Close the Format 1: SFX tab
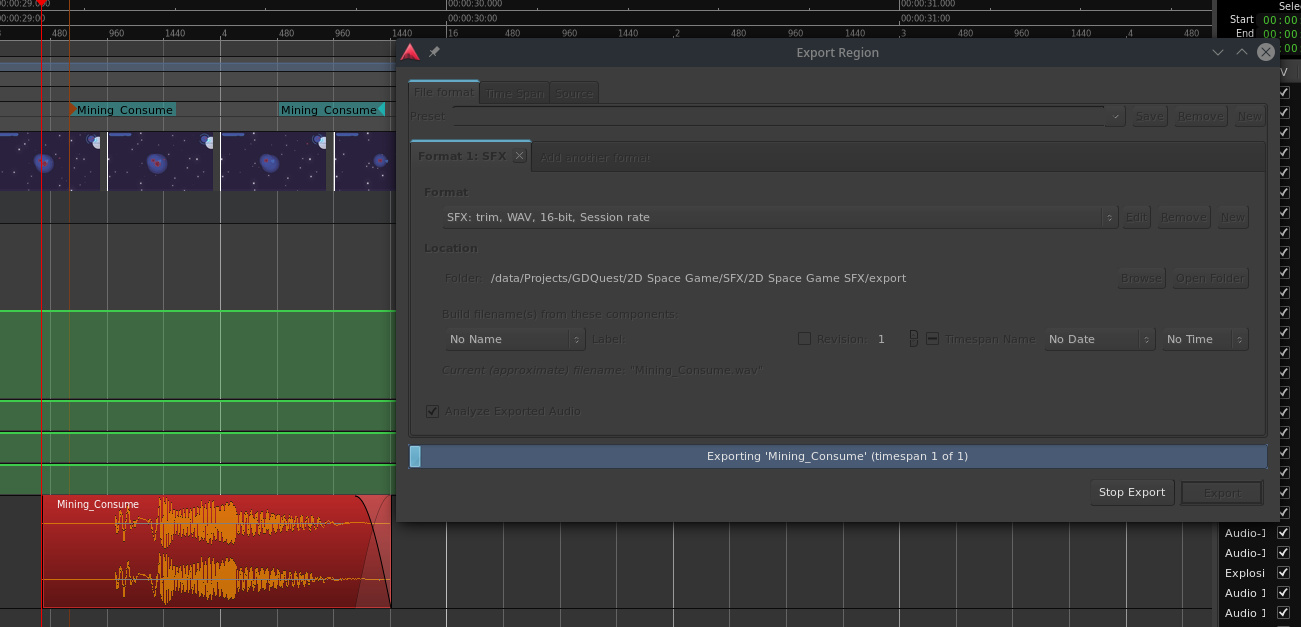The height and width of the screenshot is (627, 1301). [519, 156]
